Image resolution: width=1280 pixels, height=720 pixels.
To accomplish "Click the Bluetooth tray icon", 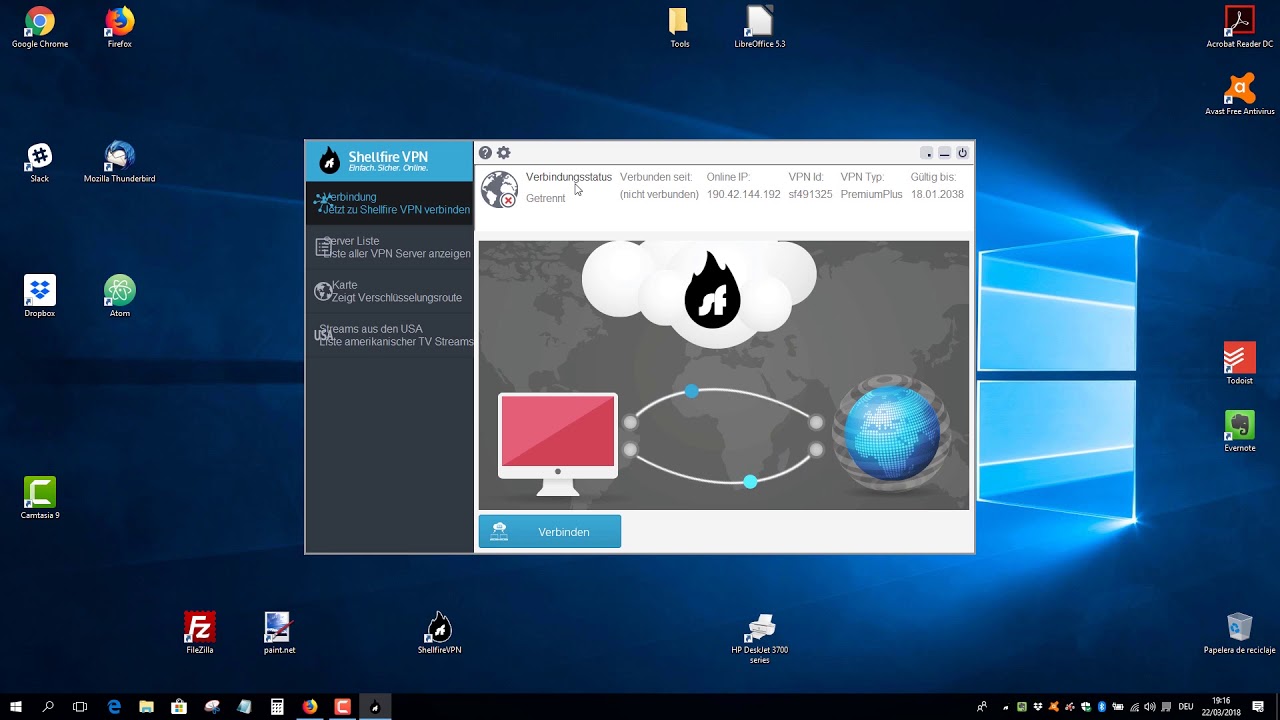I will (x=1102, y=707).
